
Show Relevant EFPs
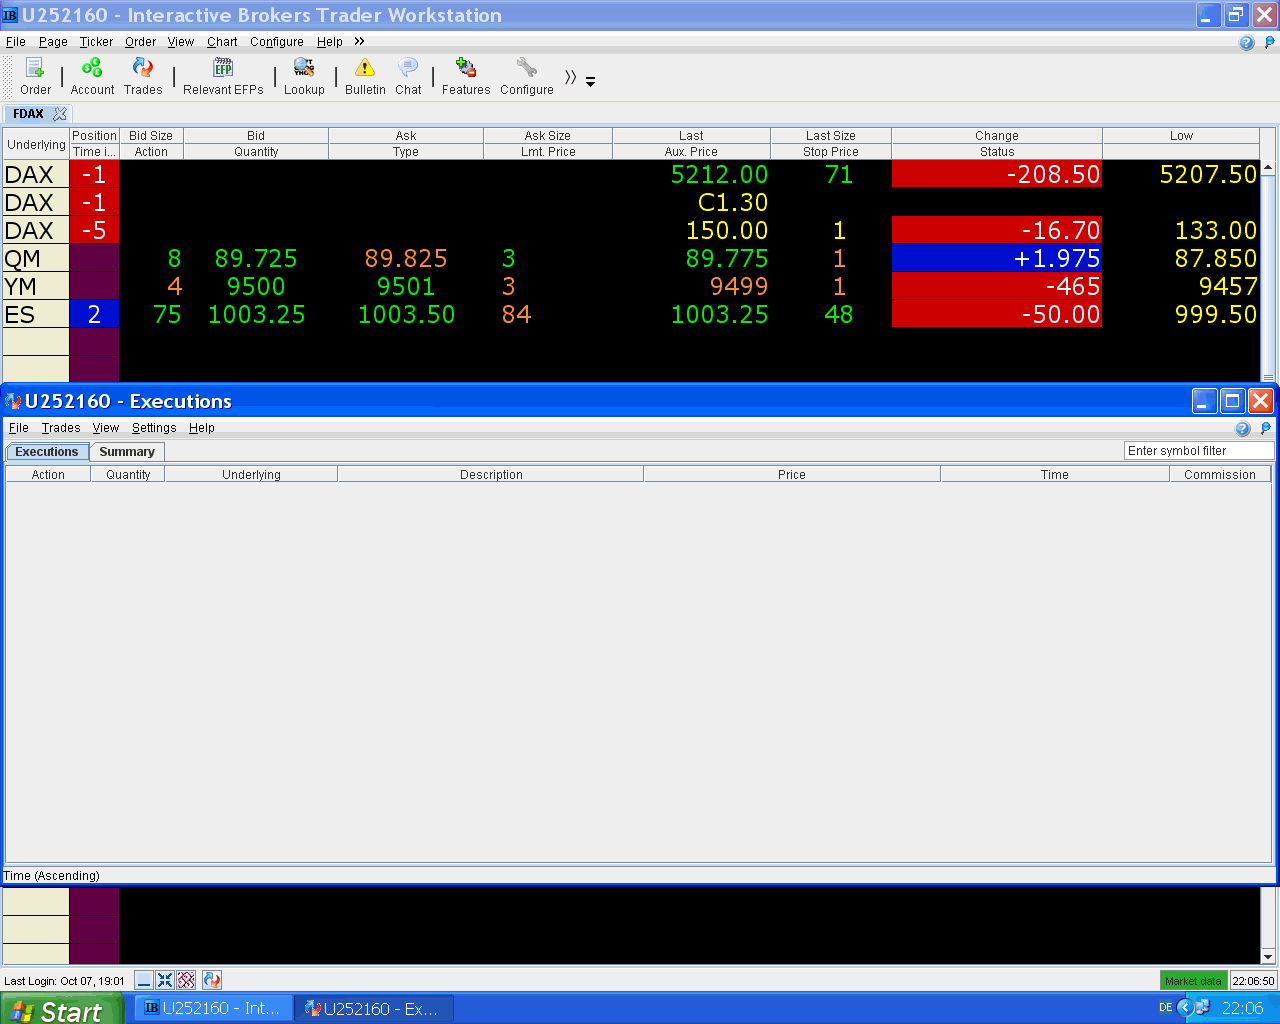tap(223, 76)
